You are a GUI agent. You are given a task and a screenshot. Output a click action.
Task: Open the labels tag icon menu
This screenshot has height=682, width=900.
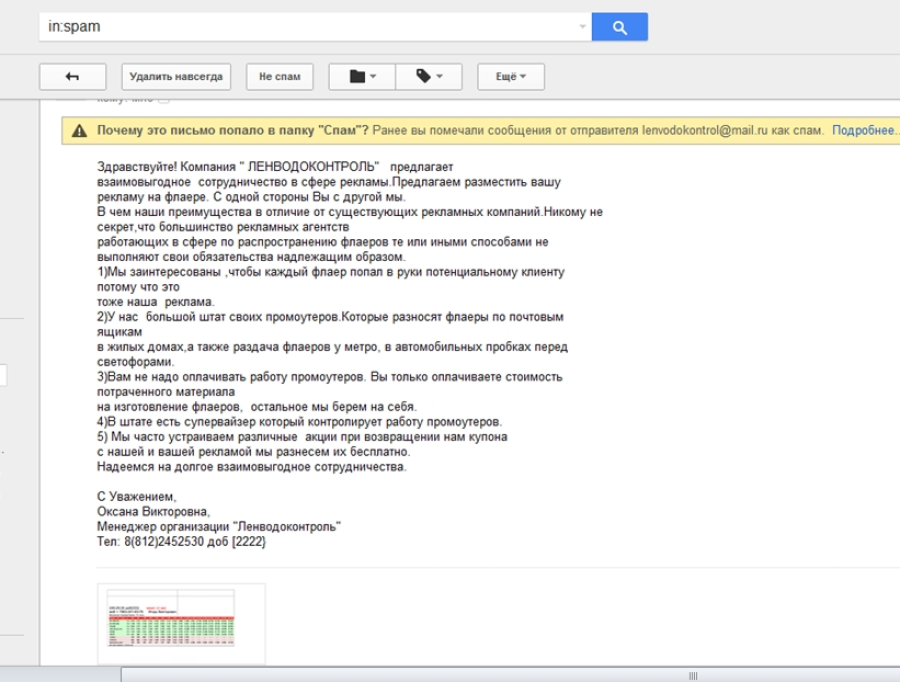coord(429,76)
